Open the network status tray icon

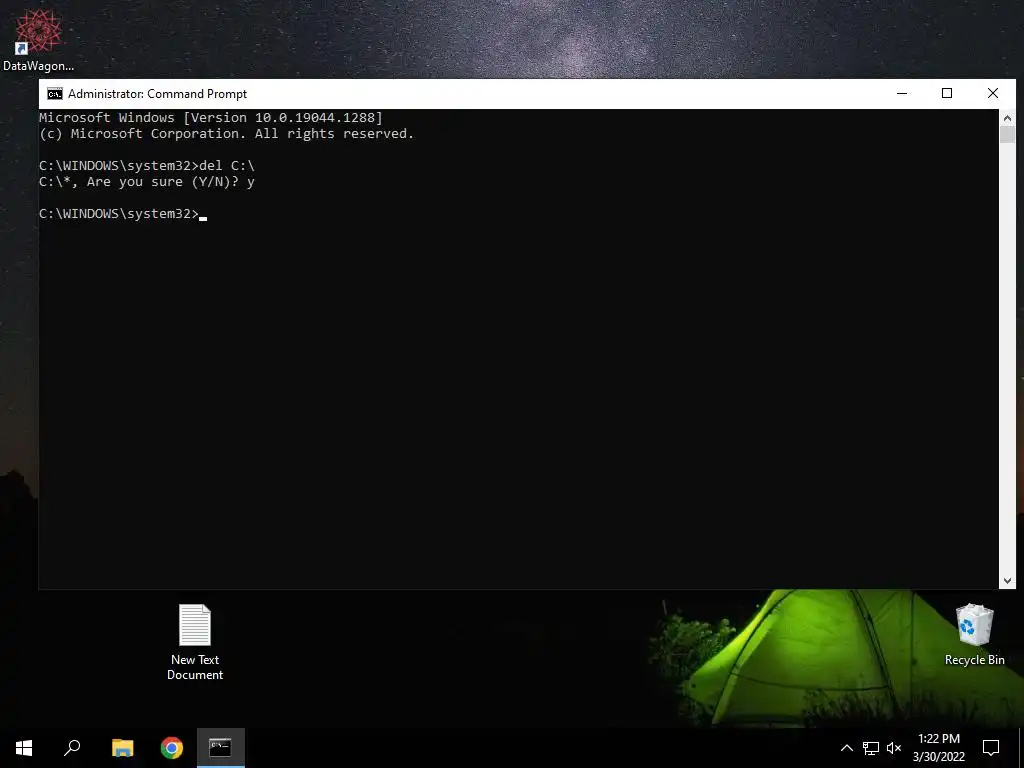click(871, 748)
